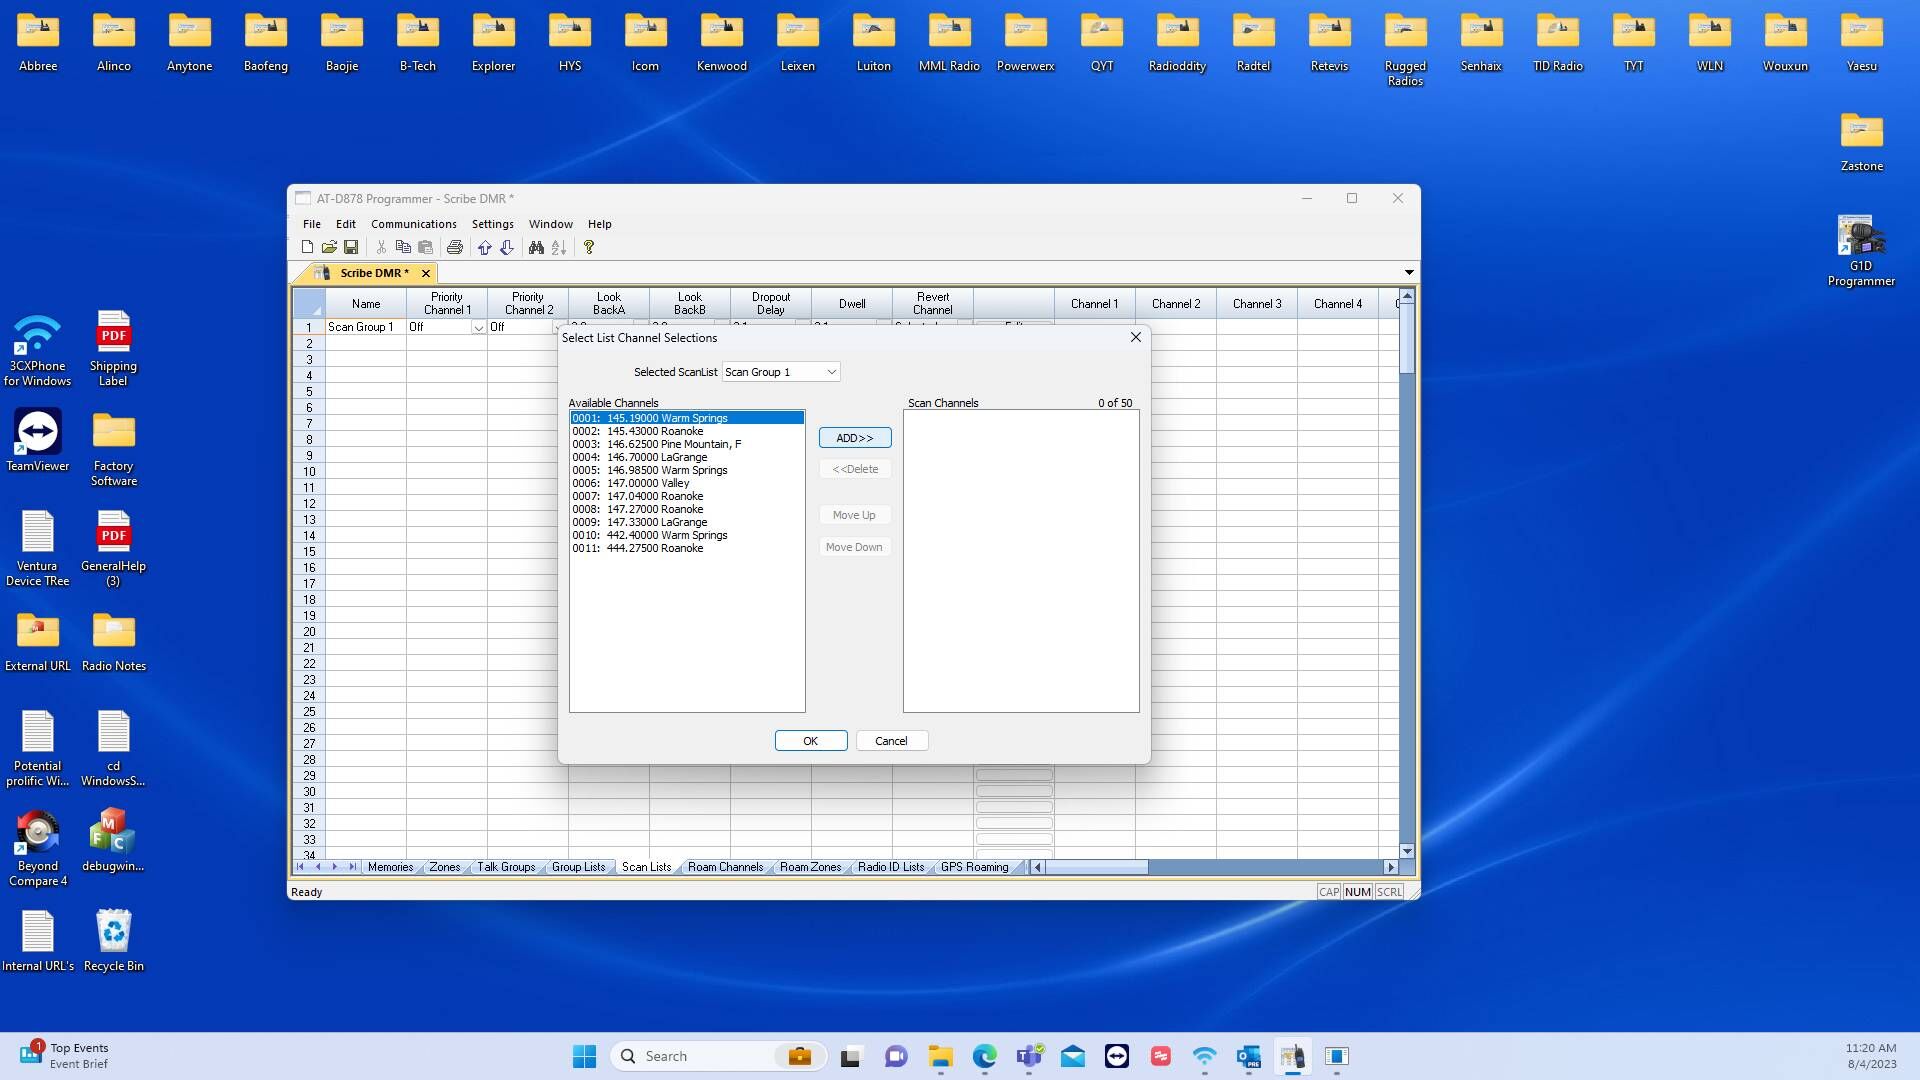Switch to the GPS Roaming sheet tab
The image size is (1920, 1080).
[x=974, y=867]
